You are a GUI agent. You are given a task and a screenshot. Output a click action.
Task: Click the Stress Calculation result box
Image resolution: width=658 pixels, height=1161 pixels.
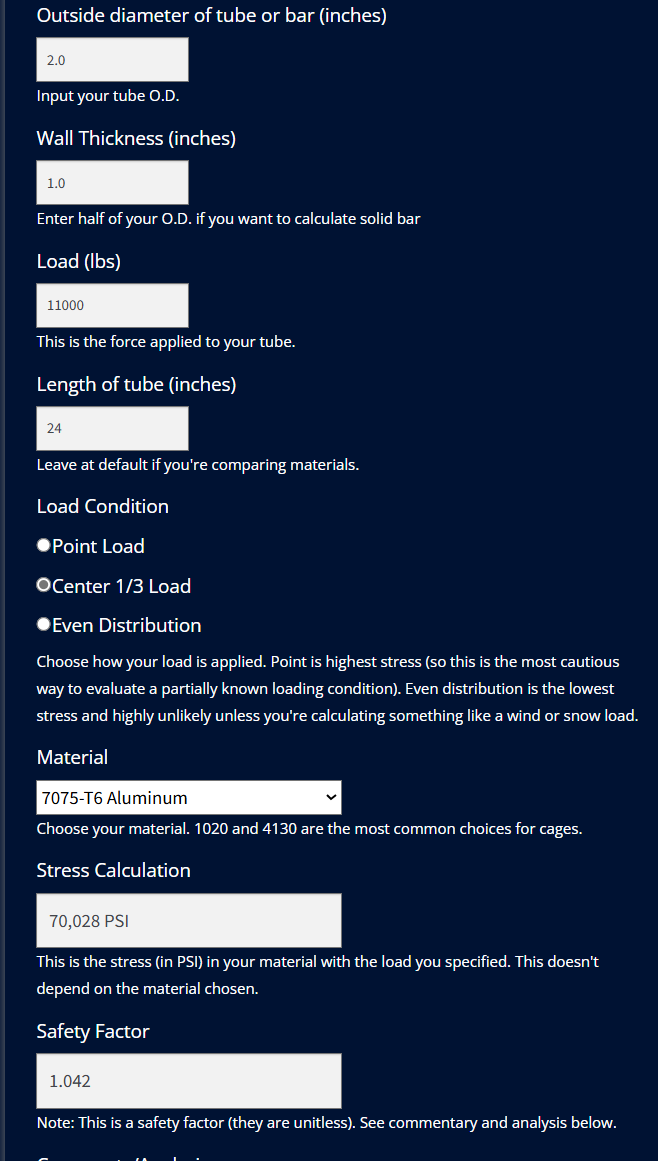[189, 921]
